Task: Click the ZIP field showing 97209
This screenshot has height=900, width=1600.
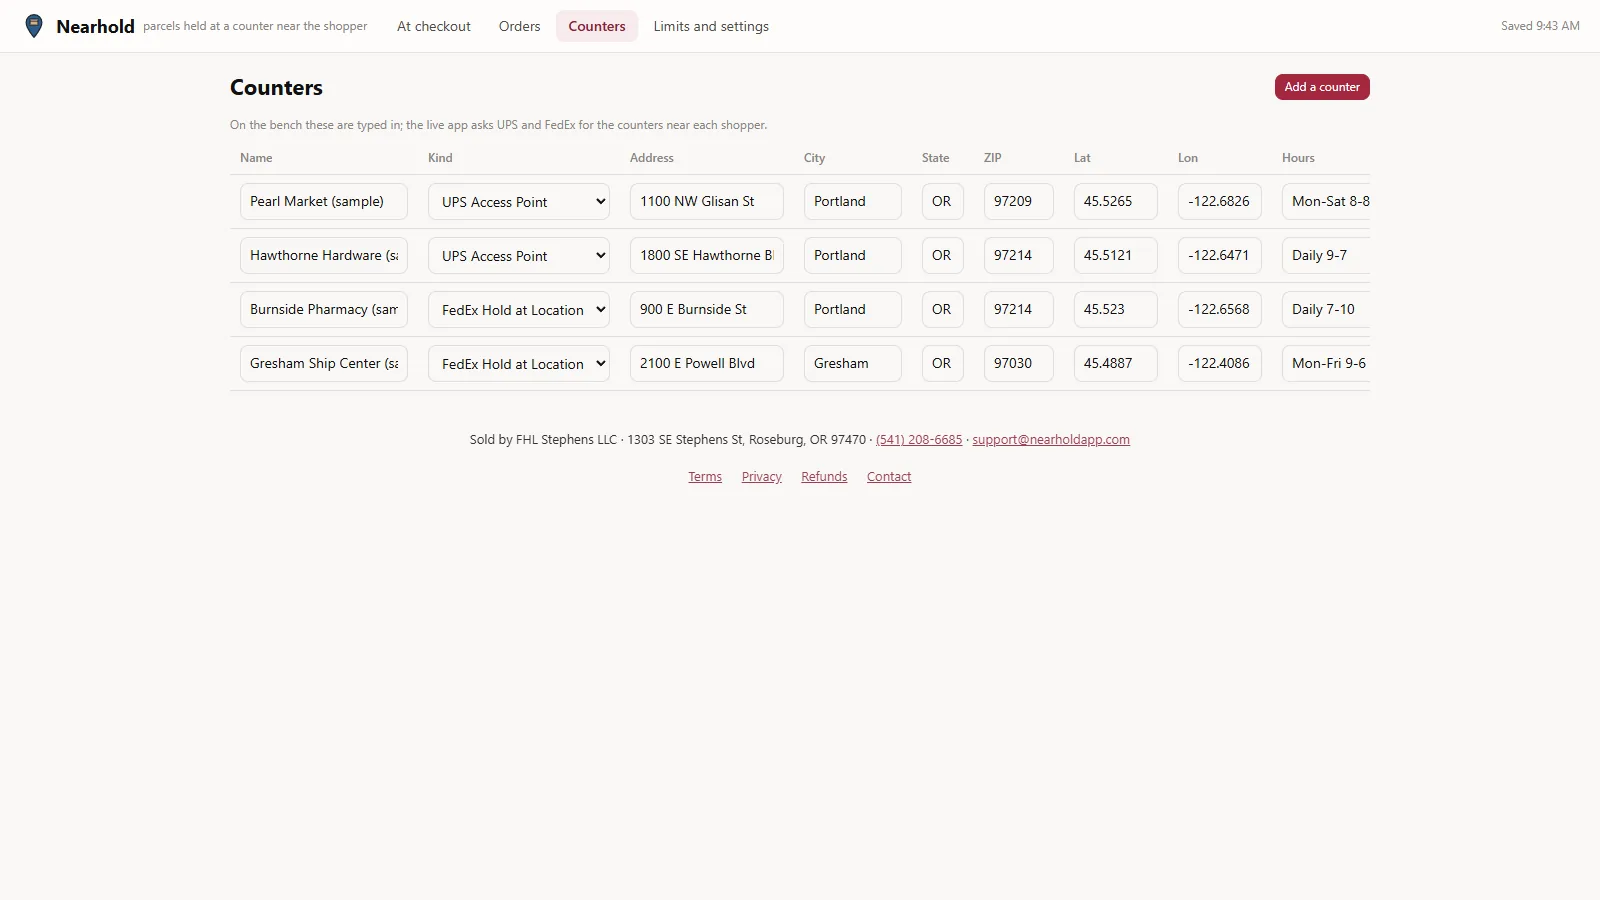Action: tap(1019, 201)
